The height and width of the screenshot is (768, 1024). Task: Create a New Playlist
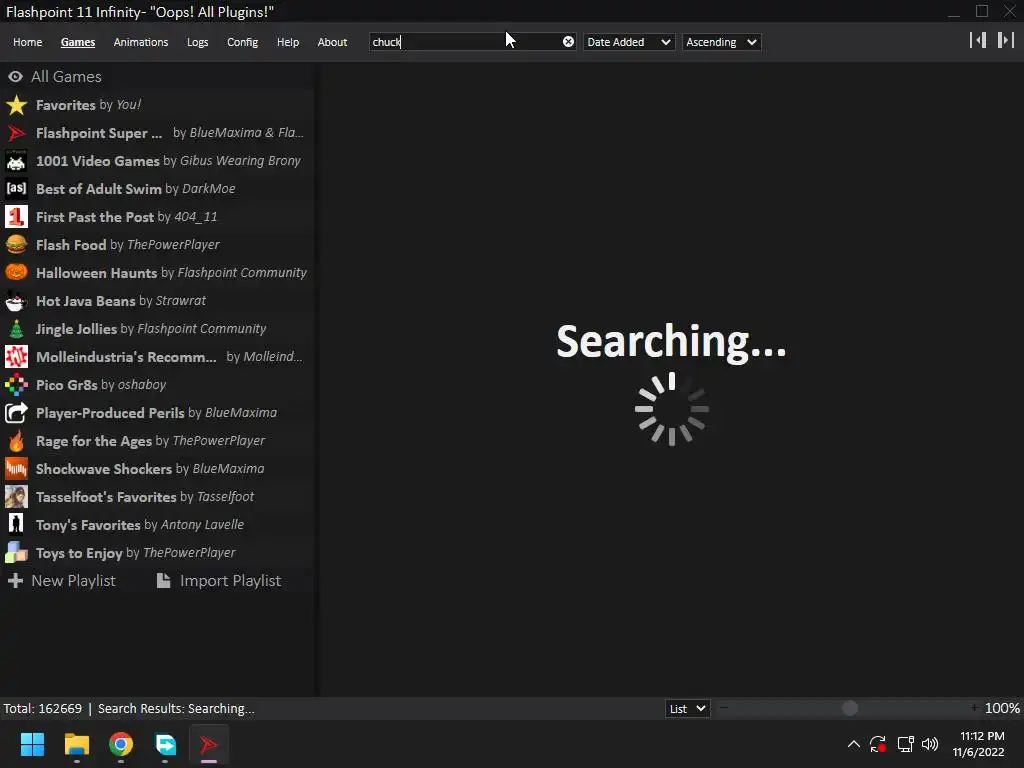(x=62, y=581)
